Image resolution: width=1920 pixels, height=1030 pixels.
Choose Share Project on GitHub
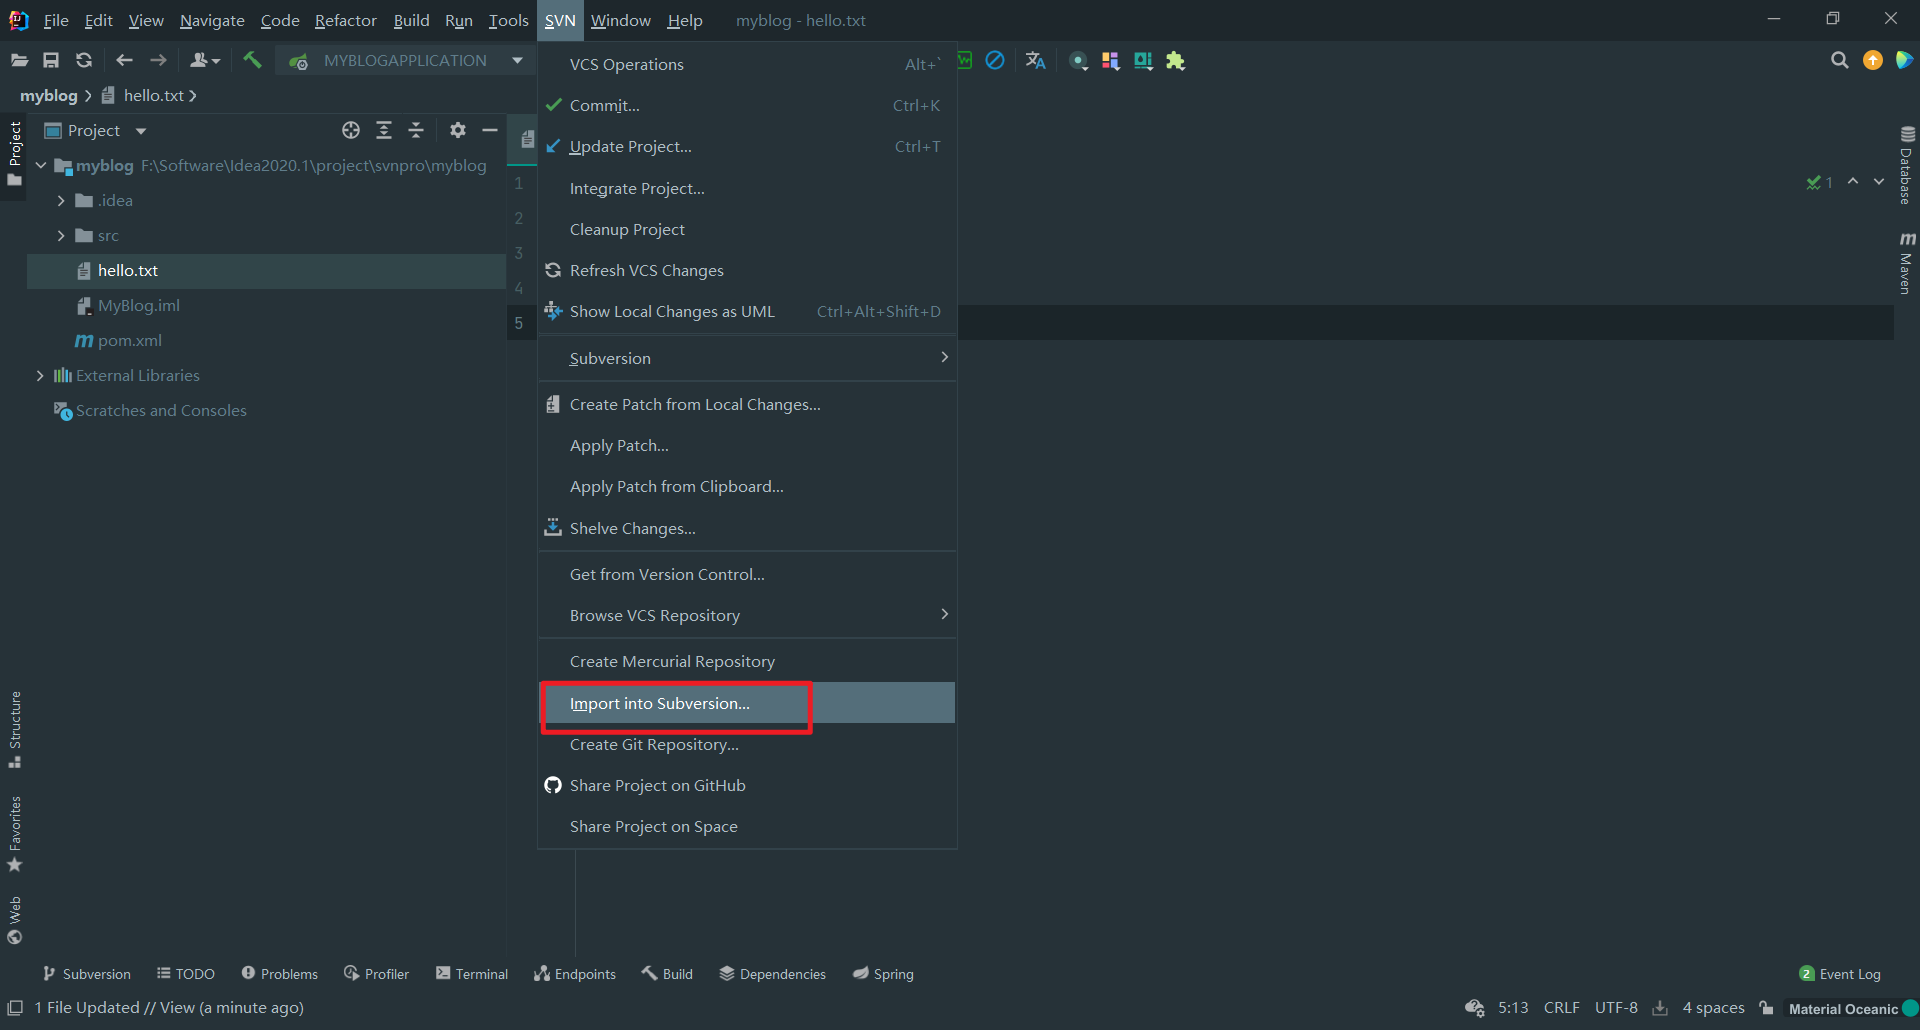tap(747, 785)
